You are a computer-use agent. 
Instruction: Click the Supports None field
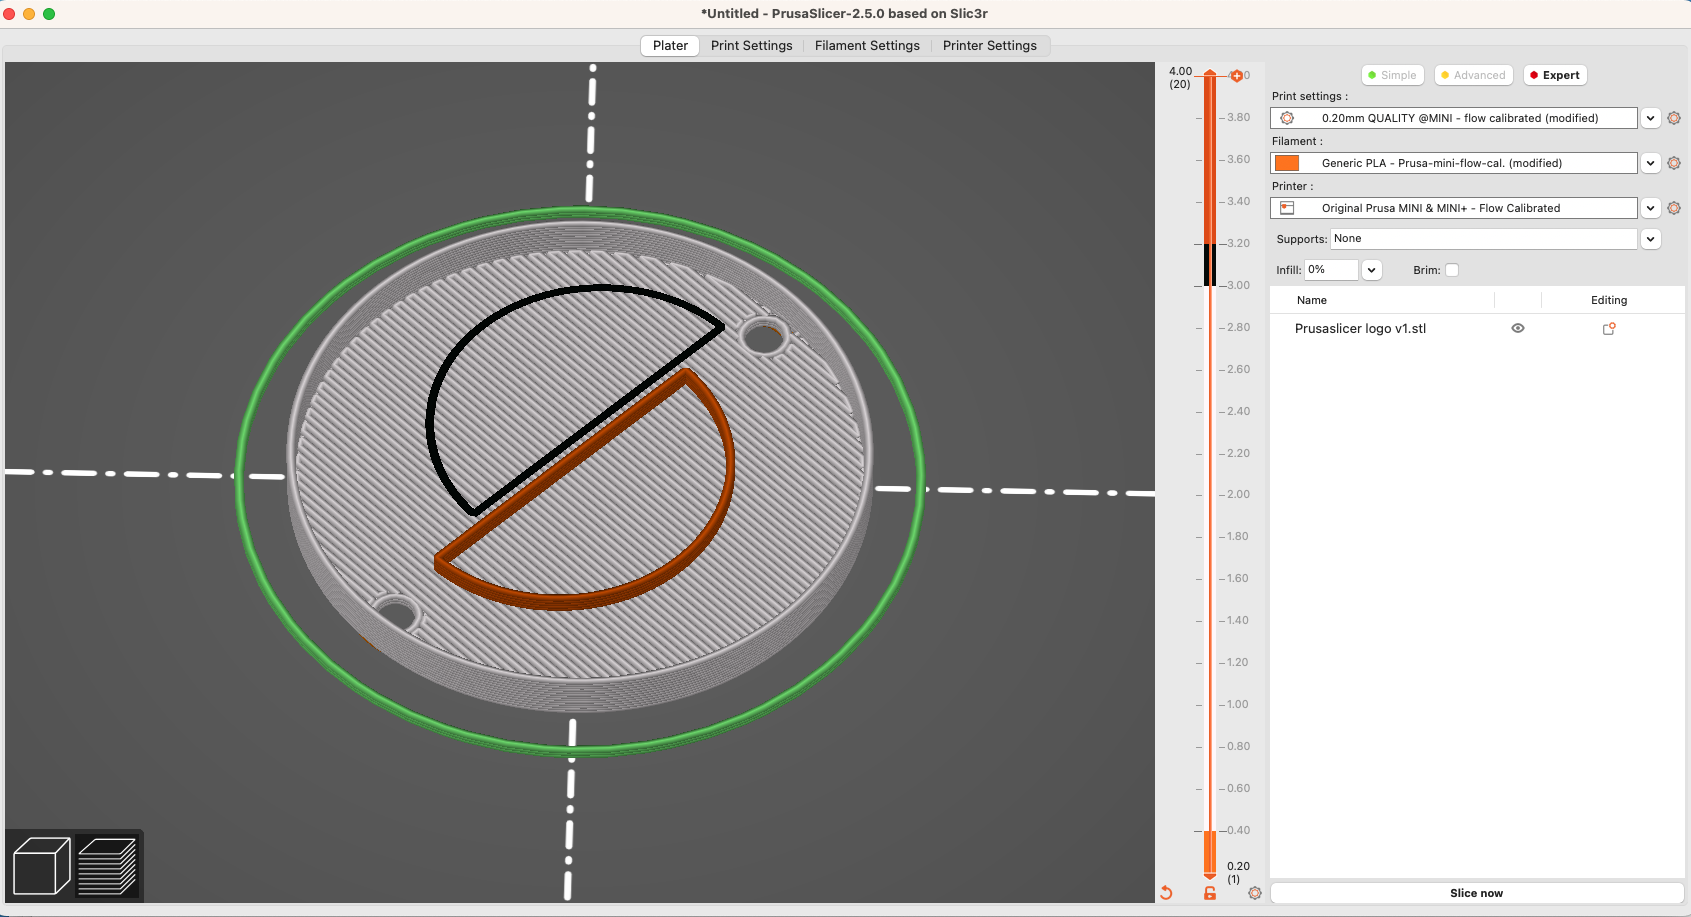pyautogui.click(x=1484, y=239)
